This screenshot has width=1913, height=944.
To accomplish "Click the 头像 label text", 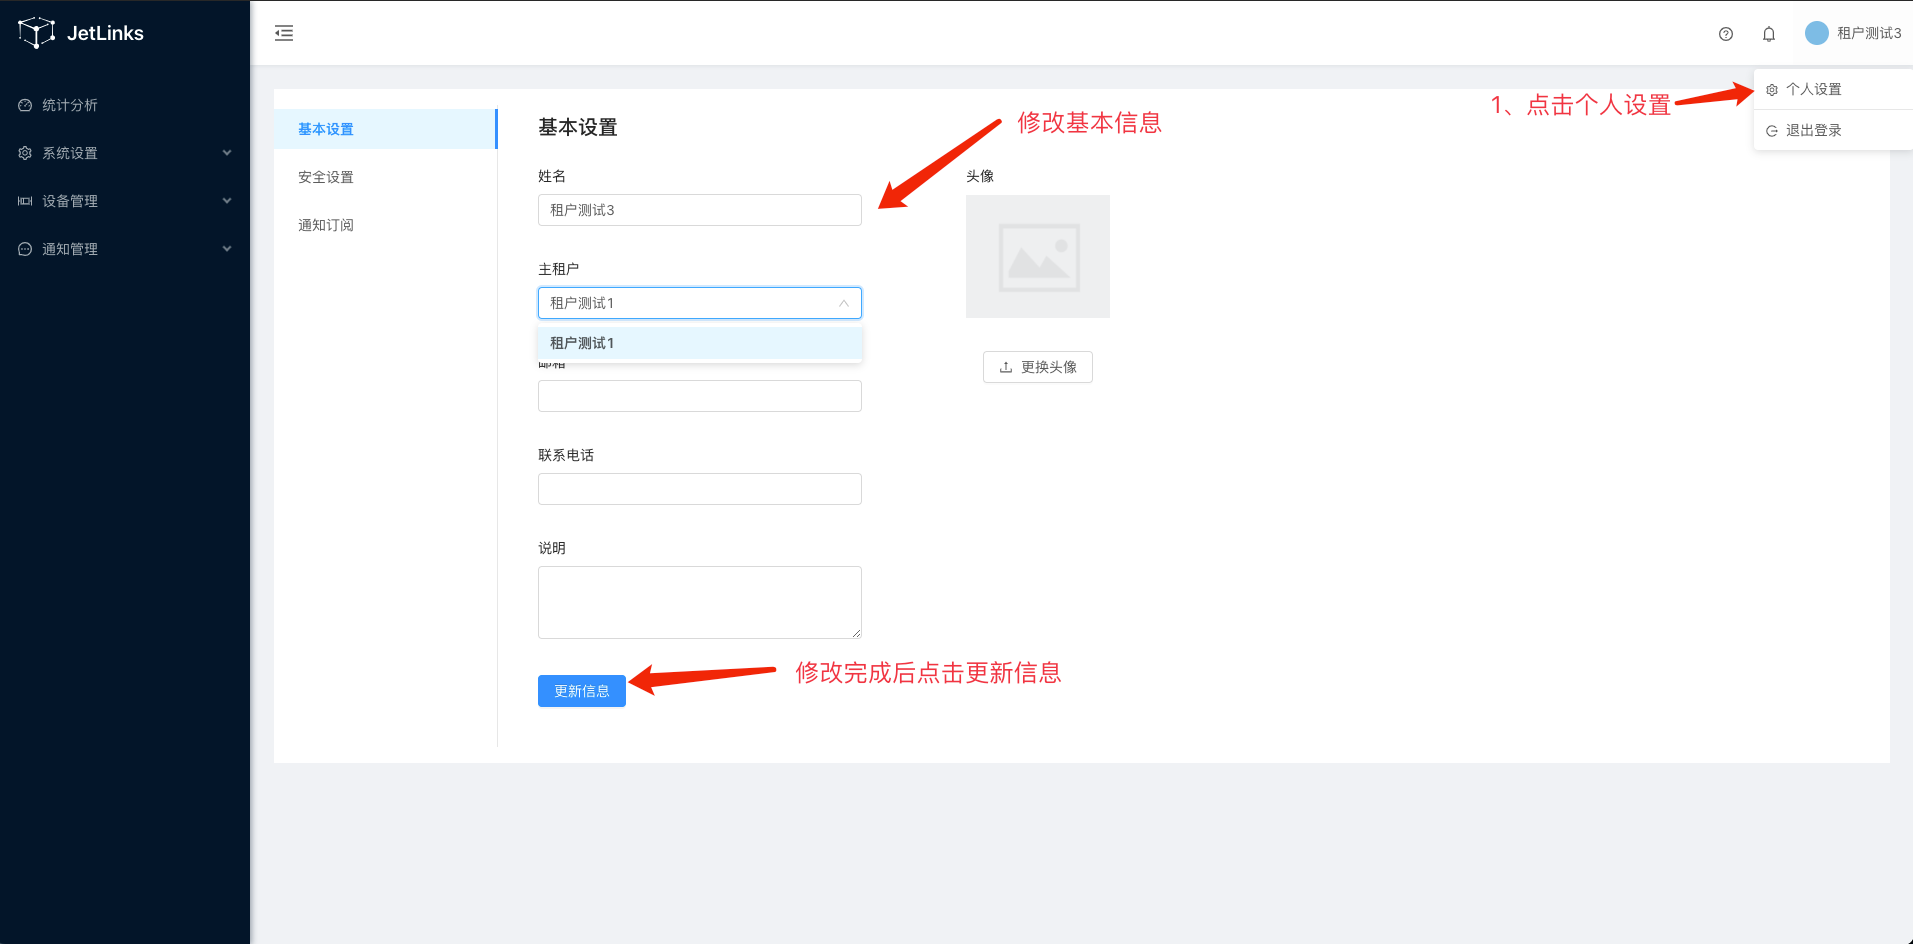I will pyautogui.click(x=980, y=176).
